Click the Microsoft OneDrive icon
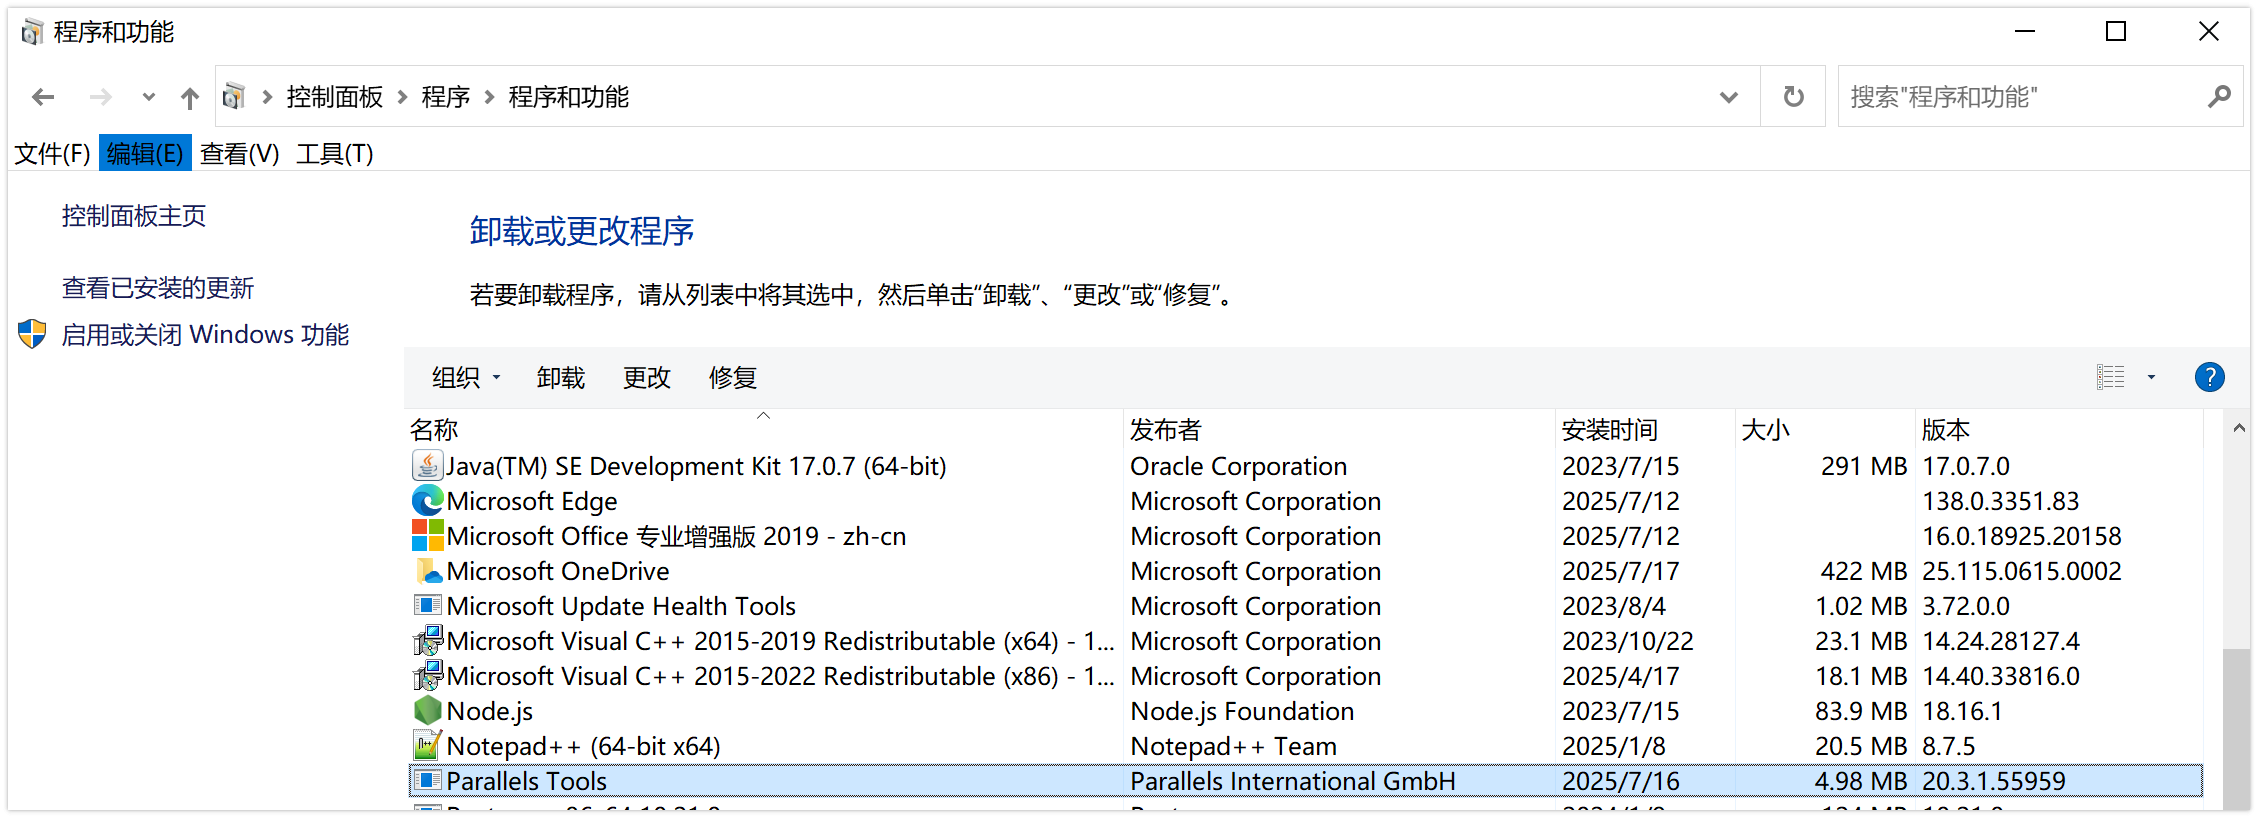Screen dimensions: 2258x818 click(427, 570)
